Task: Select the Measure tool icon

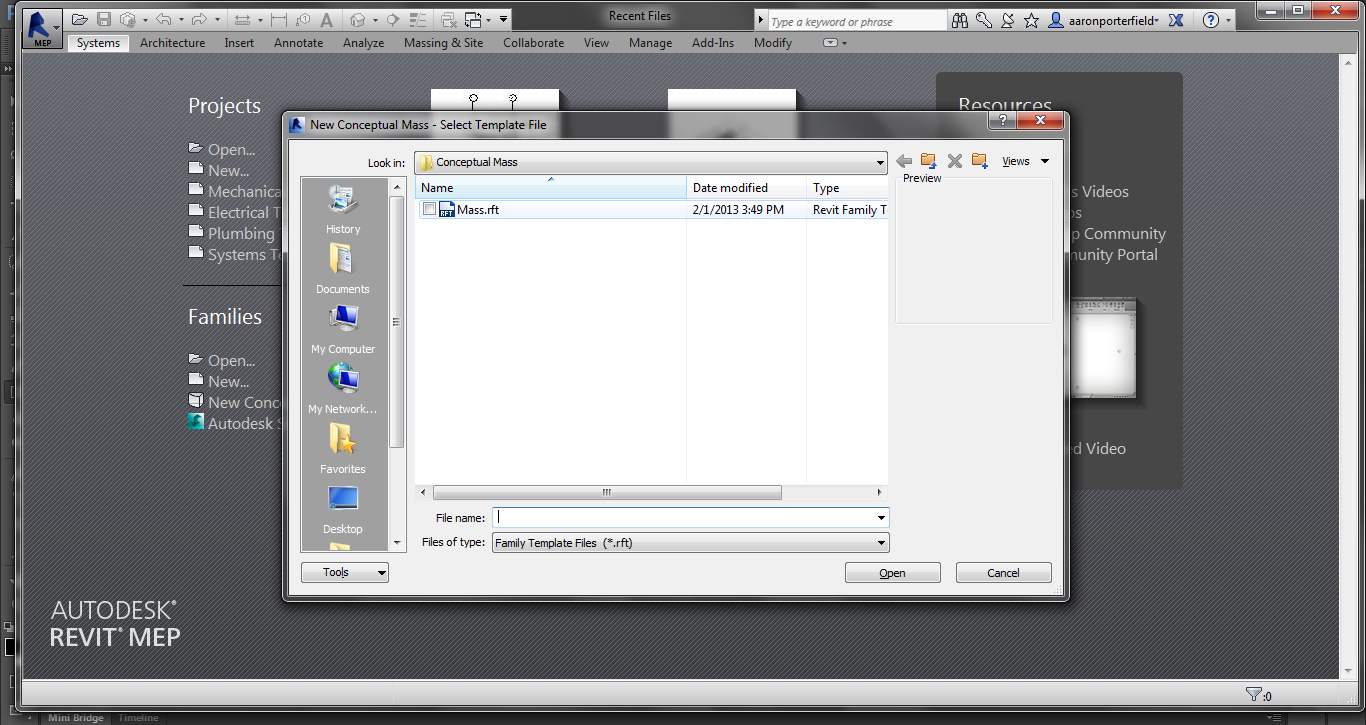Action: point(241,20)
